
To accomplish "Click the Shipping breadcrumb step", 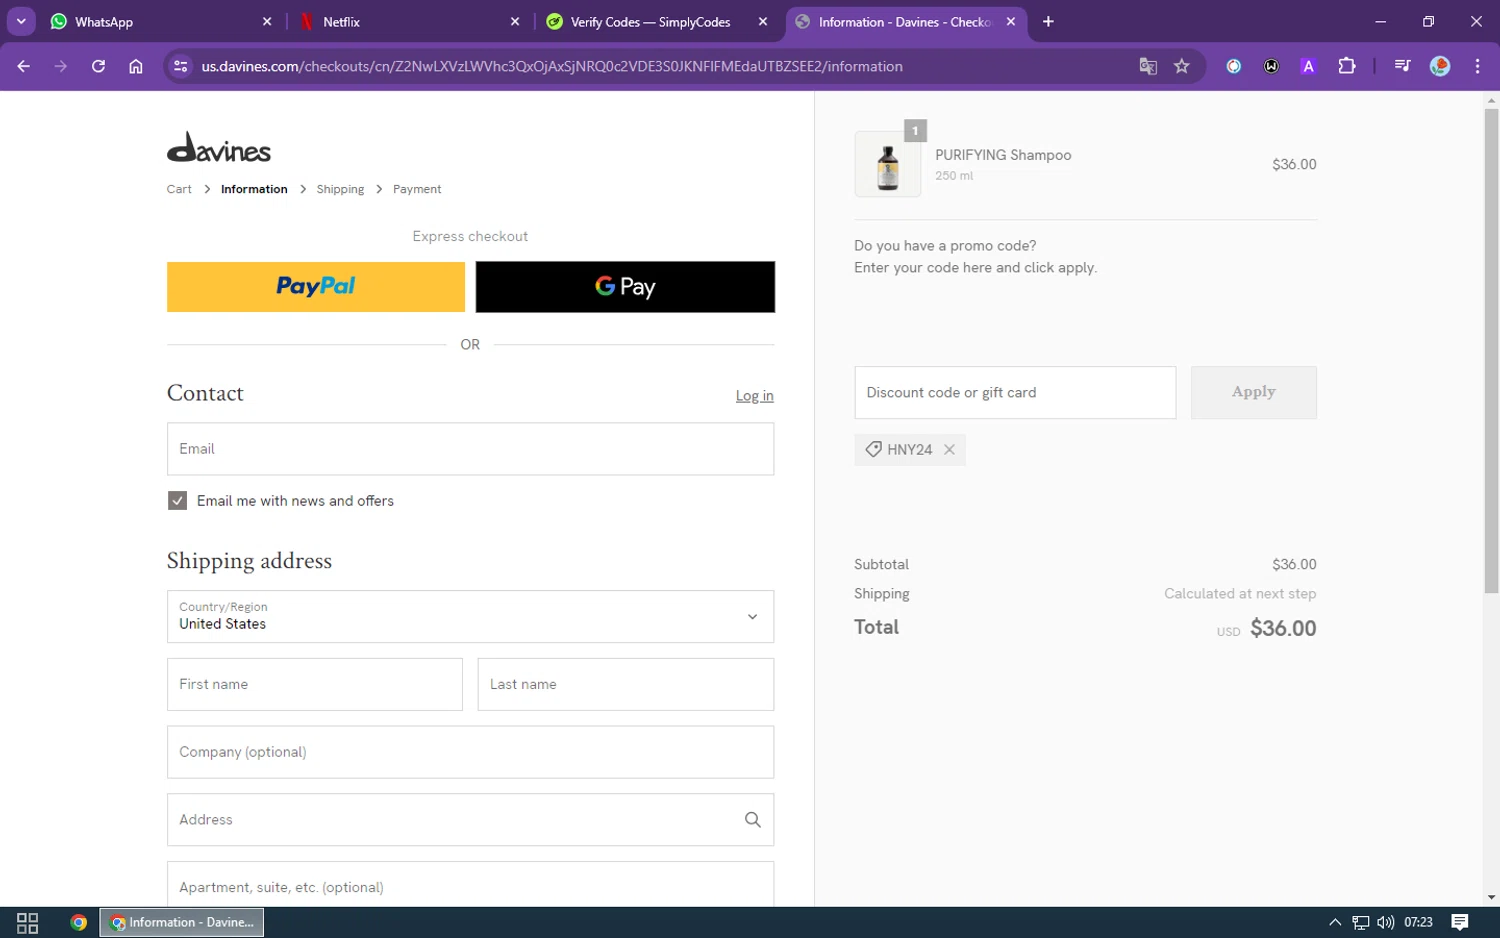I will 340,189.
